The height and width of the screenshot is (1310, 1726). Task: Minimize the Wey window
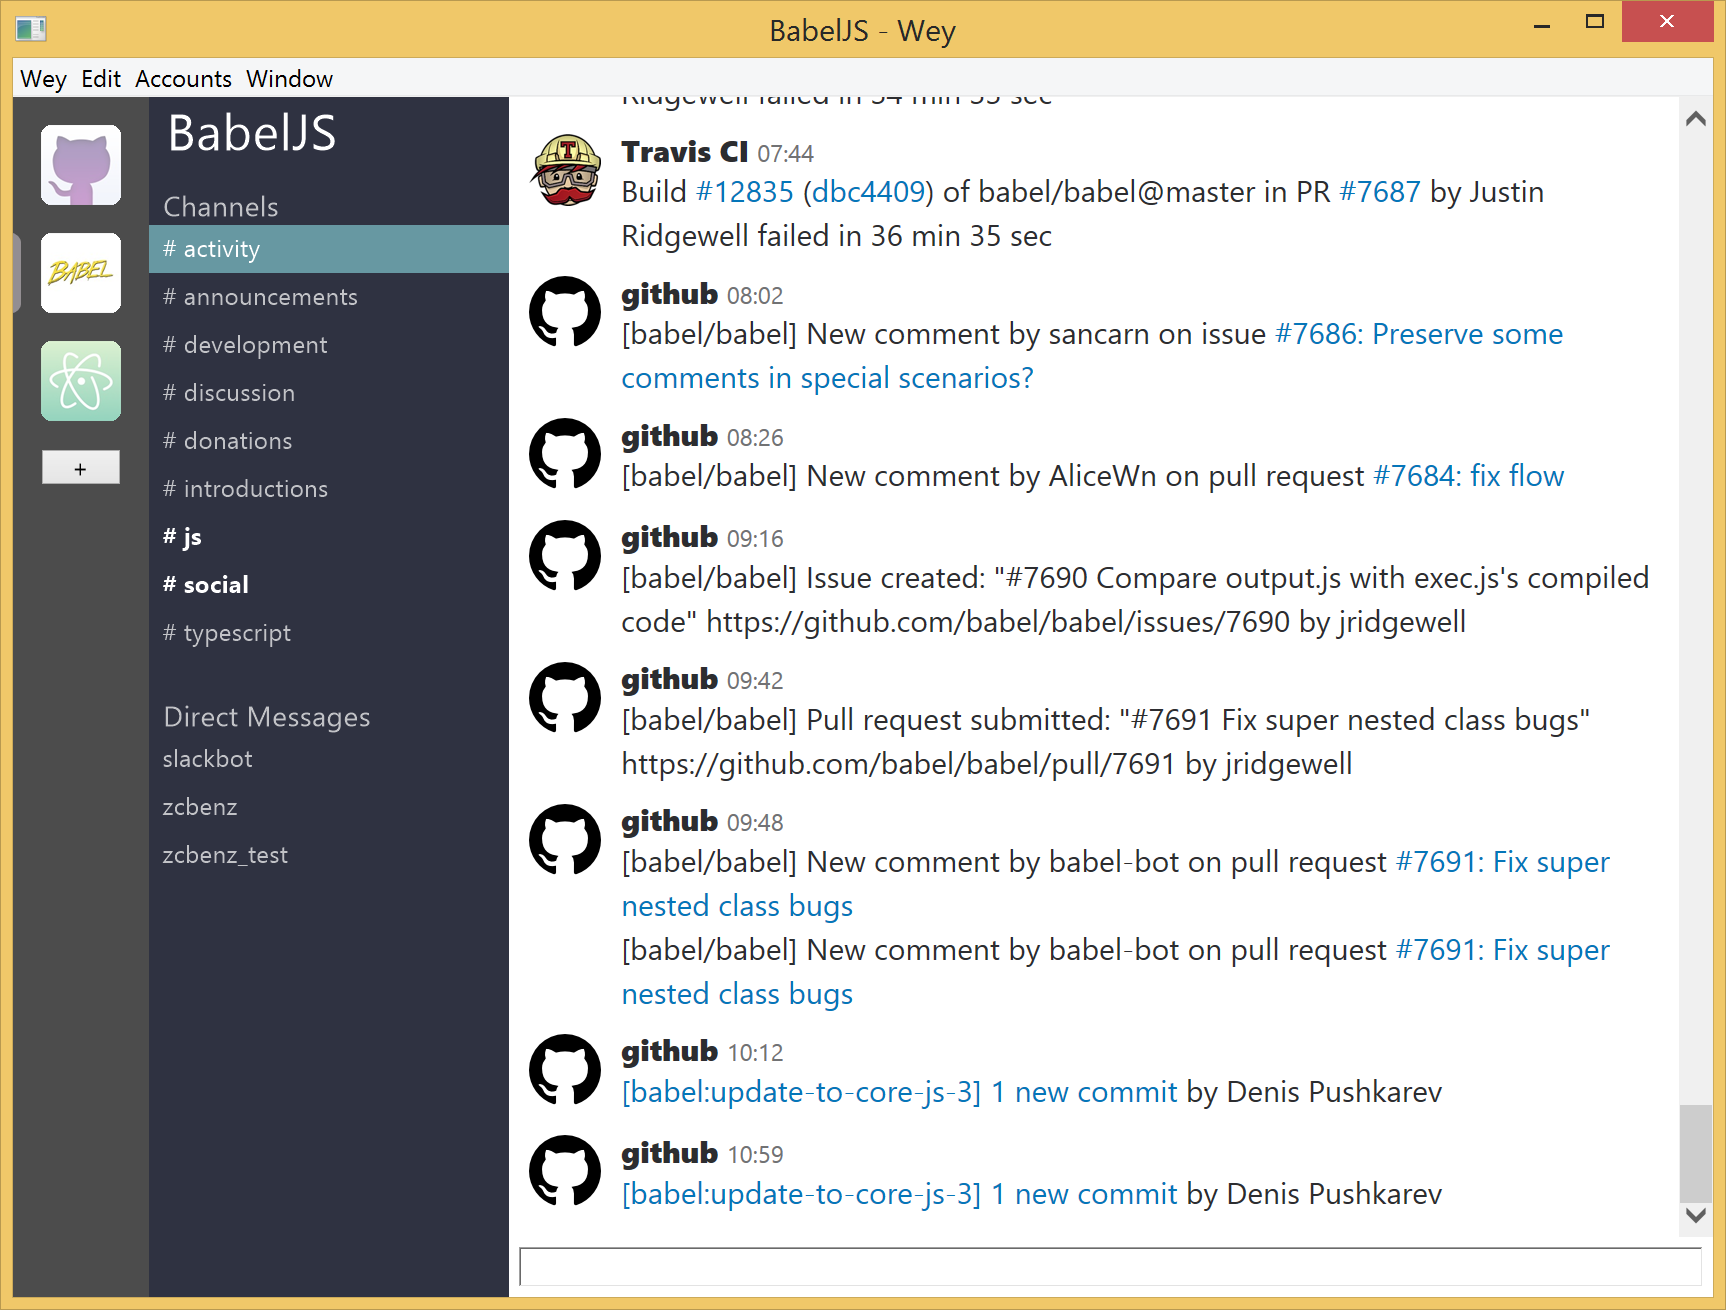pos(1542,24)
